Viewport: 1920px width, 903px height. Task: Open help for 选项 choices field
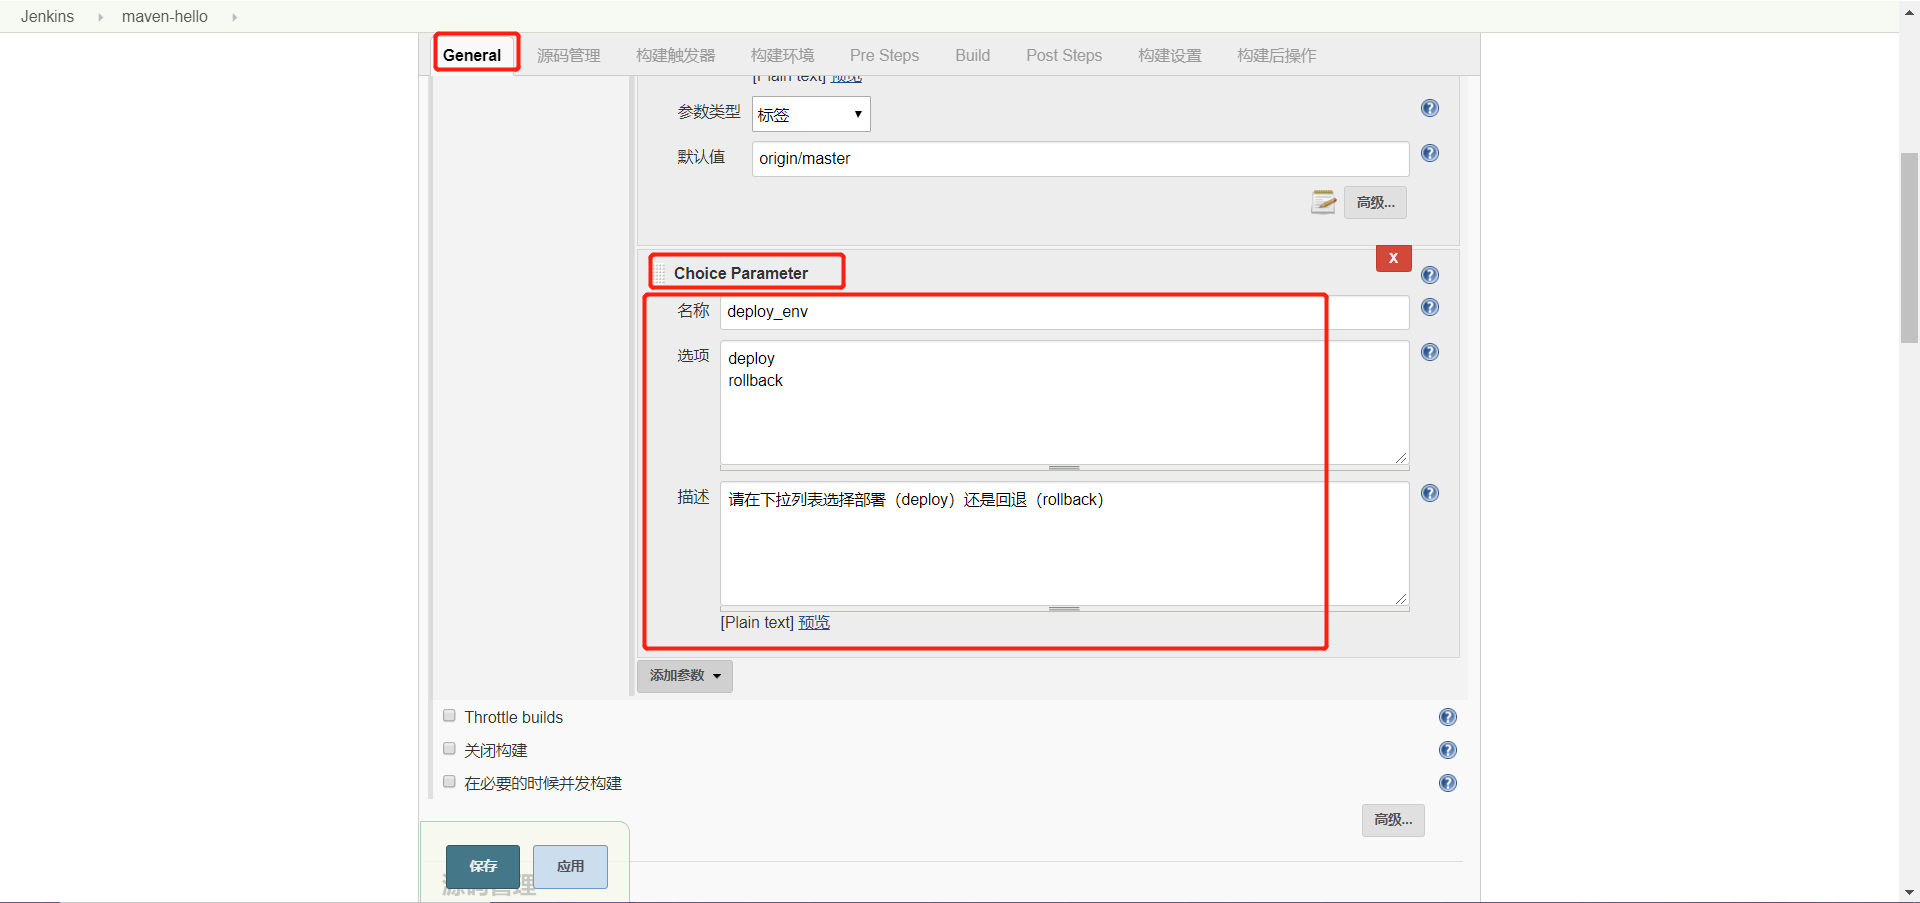(x=1430, y=352)
